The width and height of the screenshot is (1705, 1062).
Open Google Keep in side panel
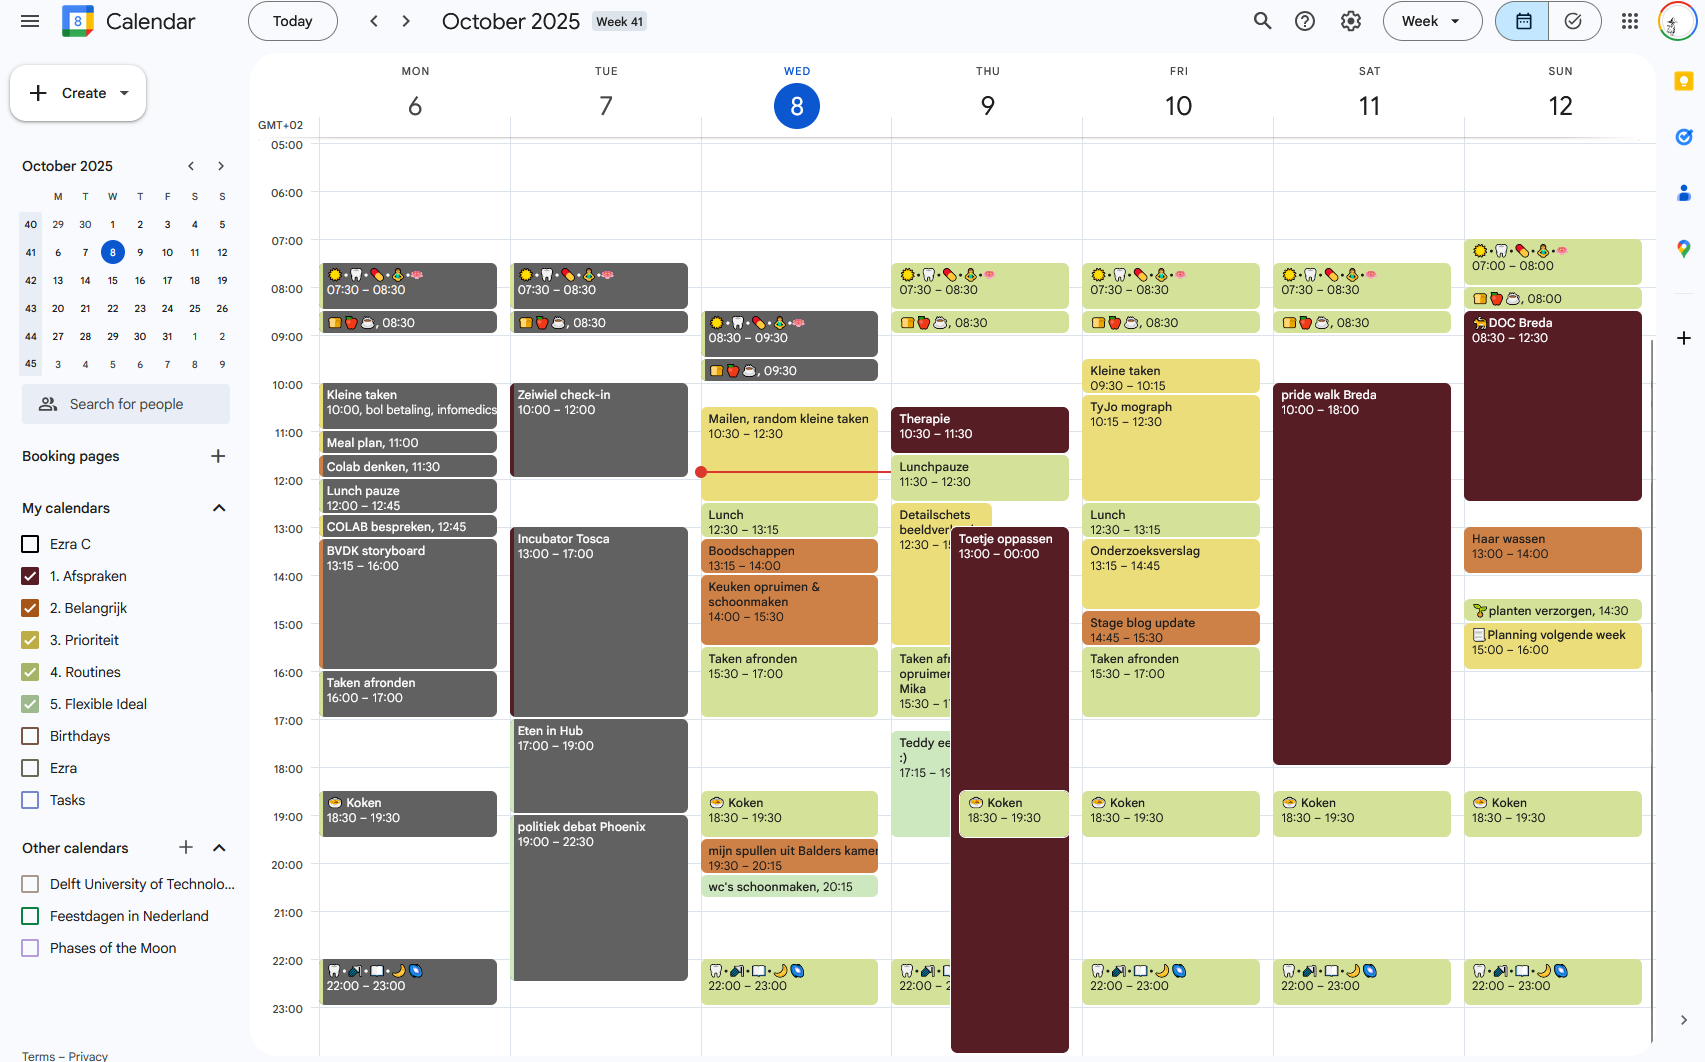1684,82
